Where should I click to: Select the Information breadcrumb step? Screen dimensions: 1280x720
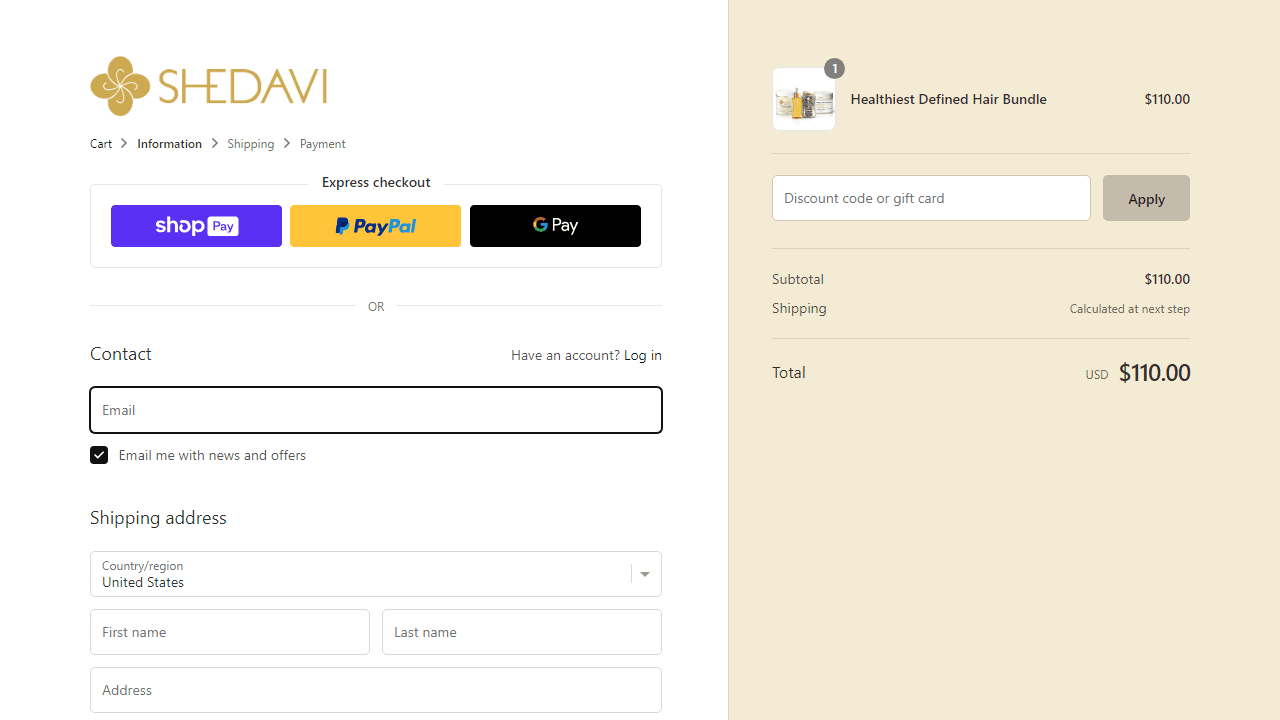point(169,144)
